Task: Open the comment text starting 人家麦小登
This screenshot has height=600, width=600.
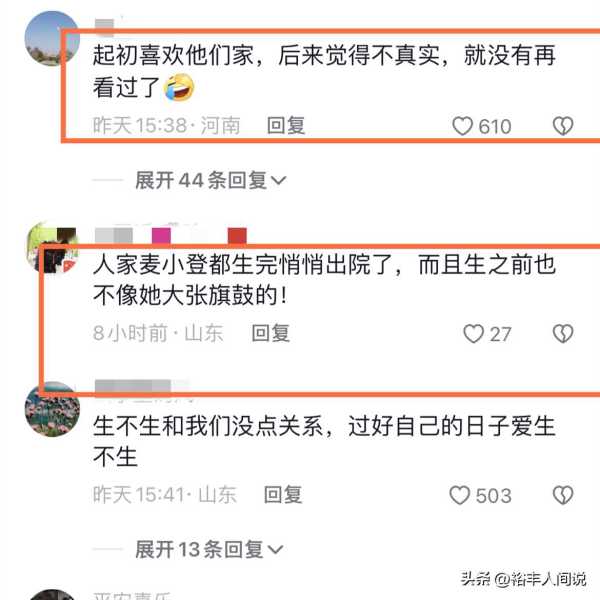Action: 324,280
